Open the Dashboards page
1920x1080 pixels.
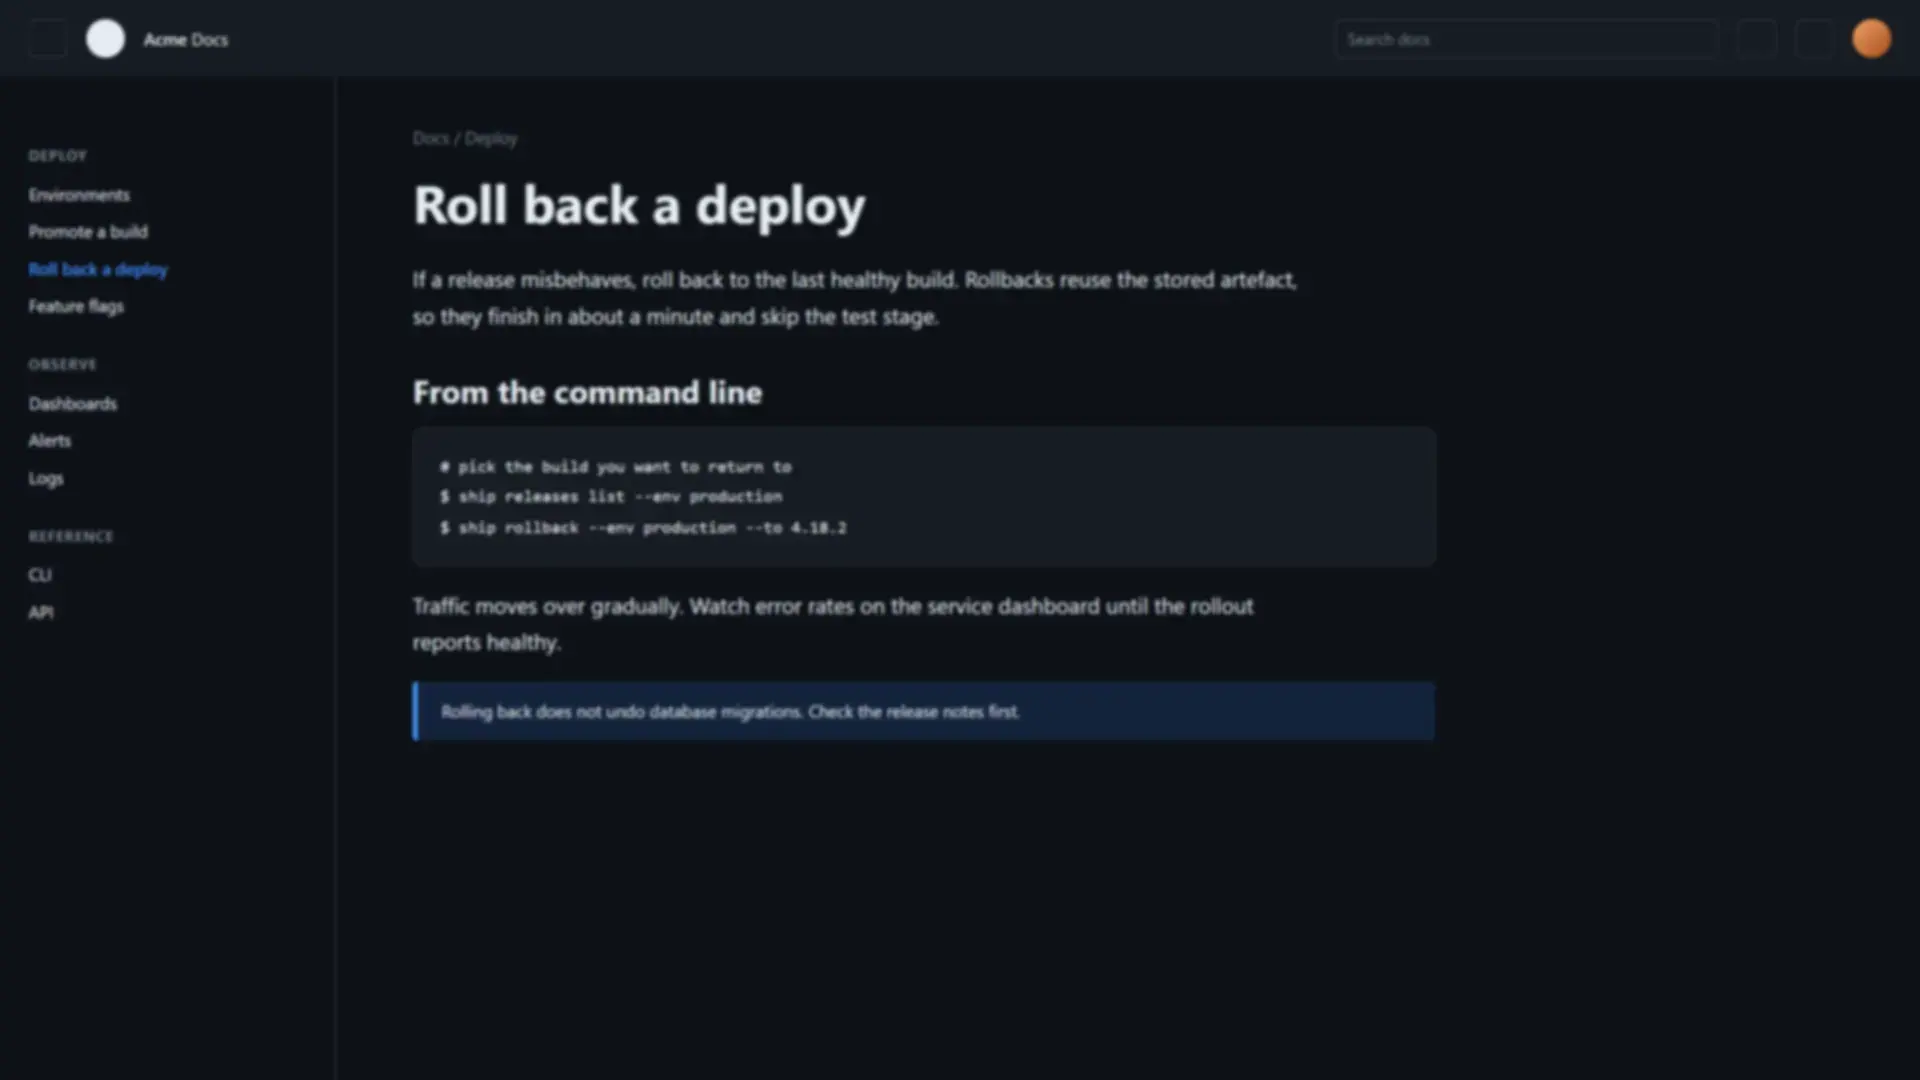coord(73,404)
